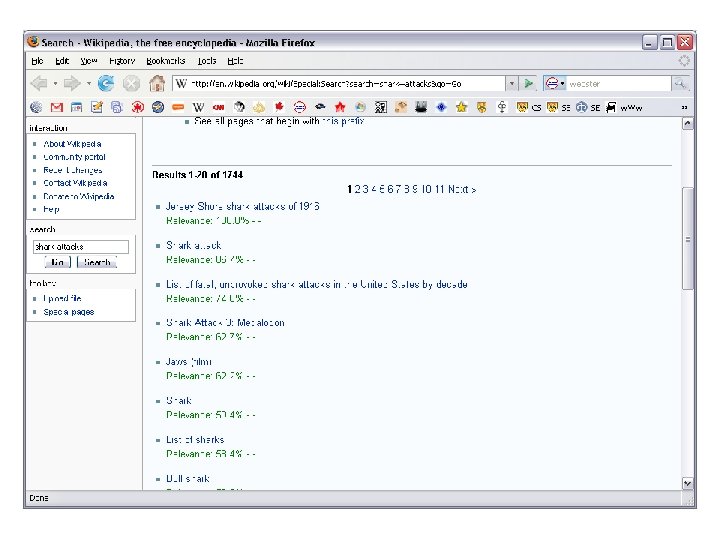Open the List of sharks result
720x540 pixels.
[x=195, y=440]
